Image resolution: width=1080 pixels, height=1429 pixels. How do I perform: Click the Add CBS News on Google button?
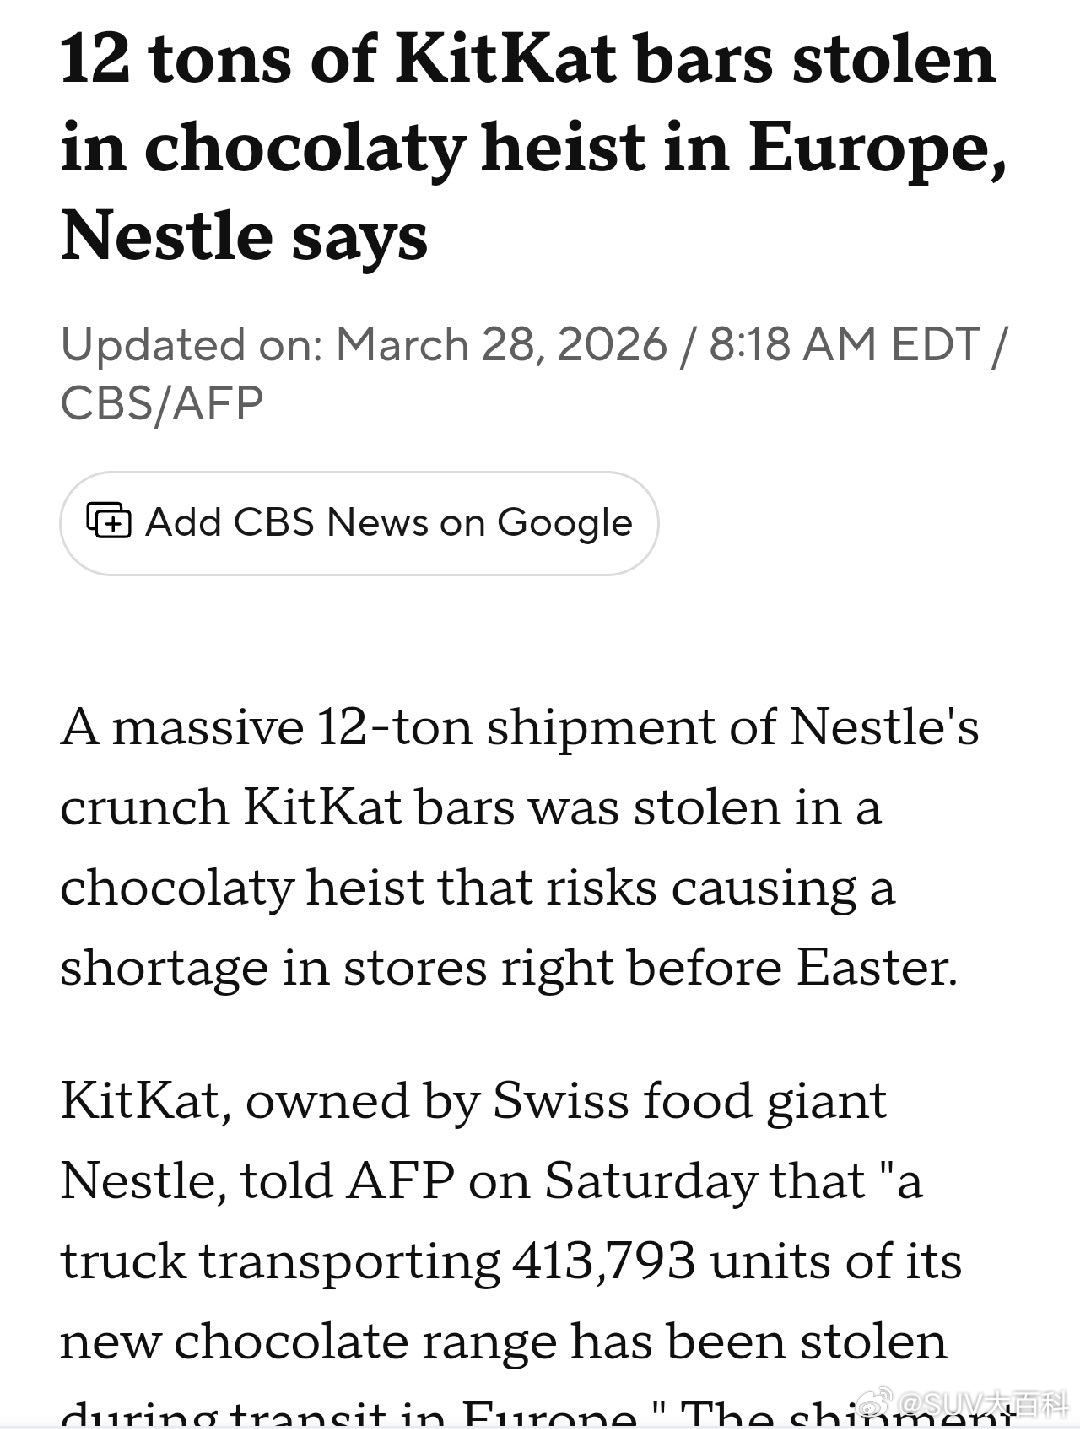359,523
